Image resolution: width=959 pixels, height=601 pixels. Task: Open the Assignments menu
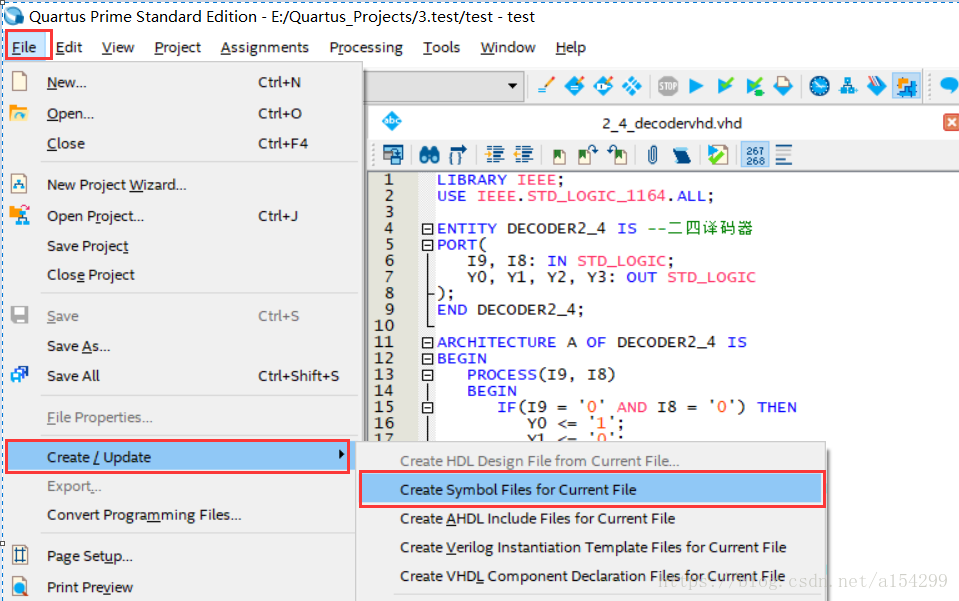tap(264, 47)
